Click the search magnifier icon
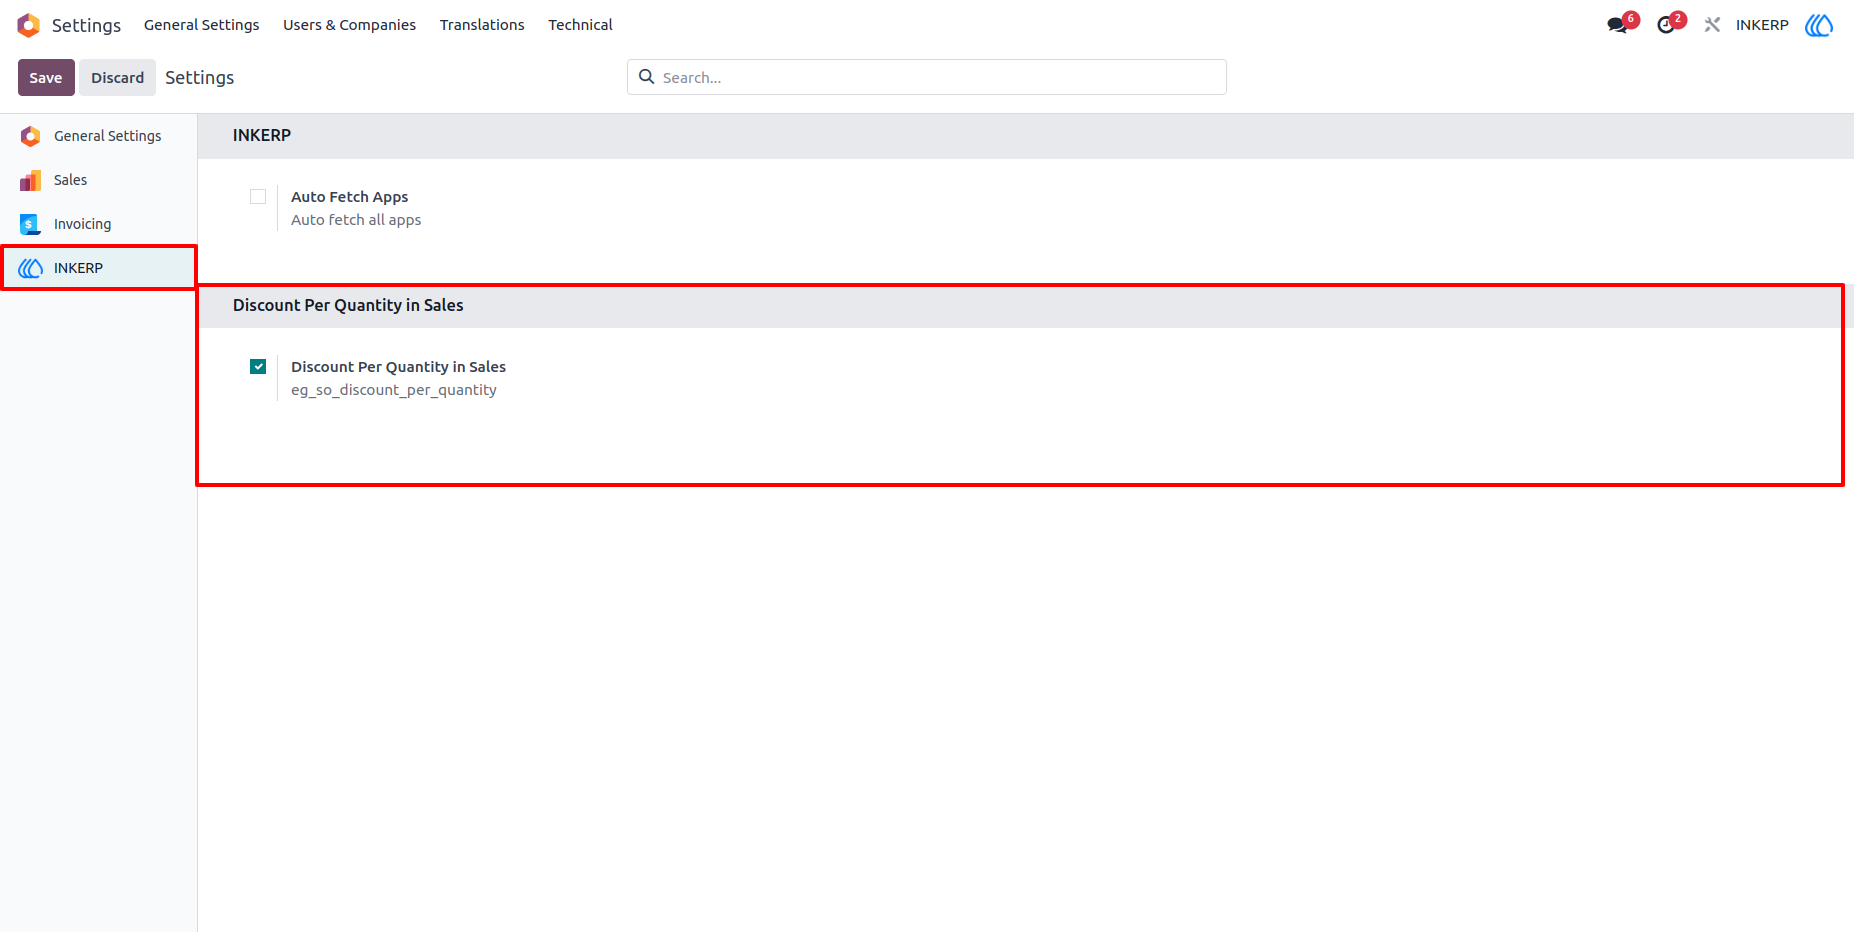 [647, 77]
